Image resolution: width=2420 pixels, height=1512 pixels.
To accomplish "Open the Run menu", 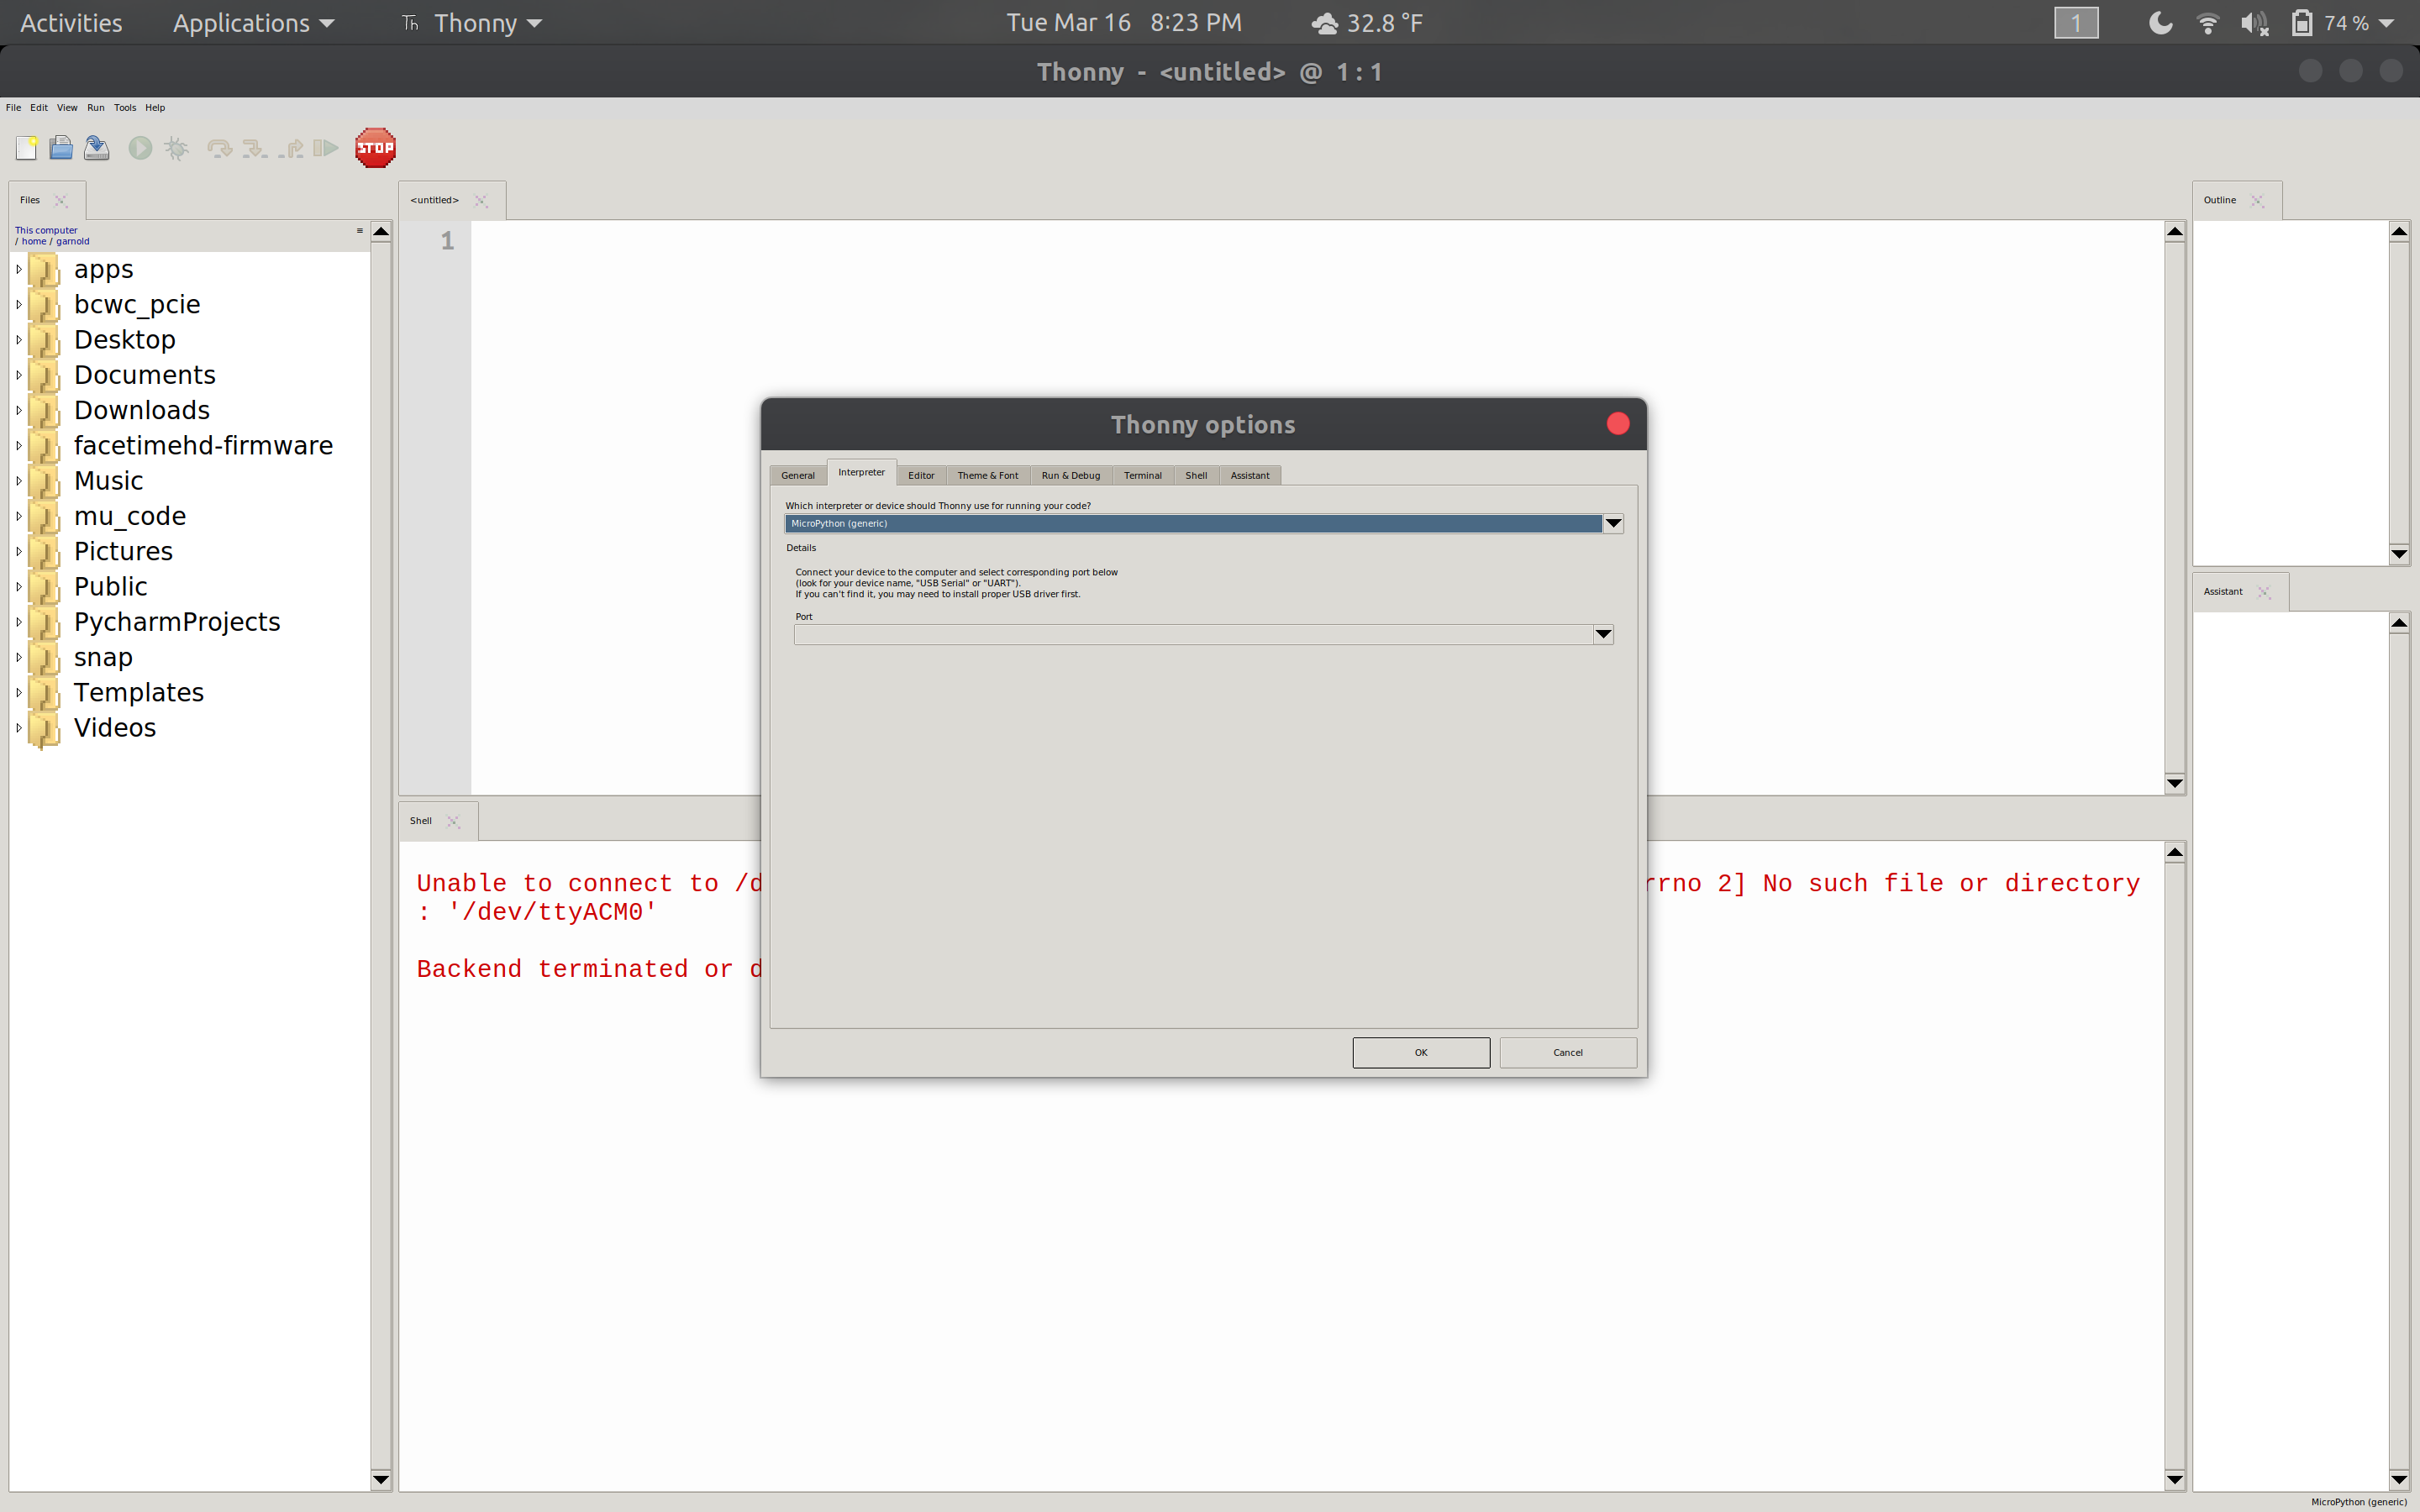I will point(96,108).
